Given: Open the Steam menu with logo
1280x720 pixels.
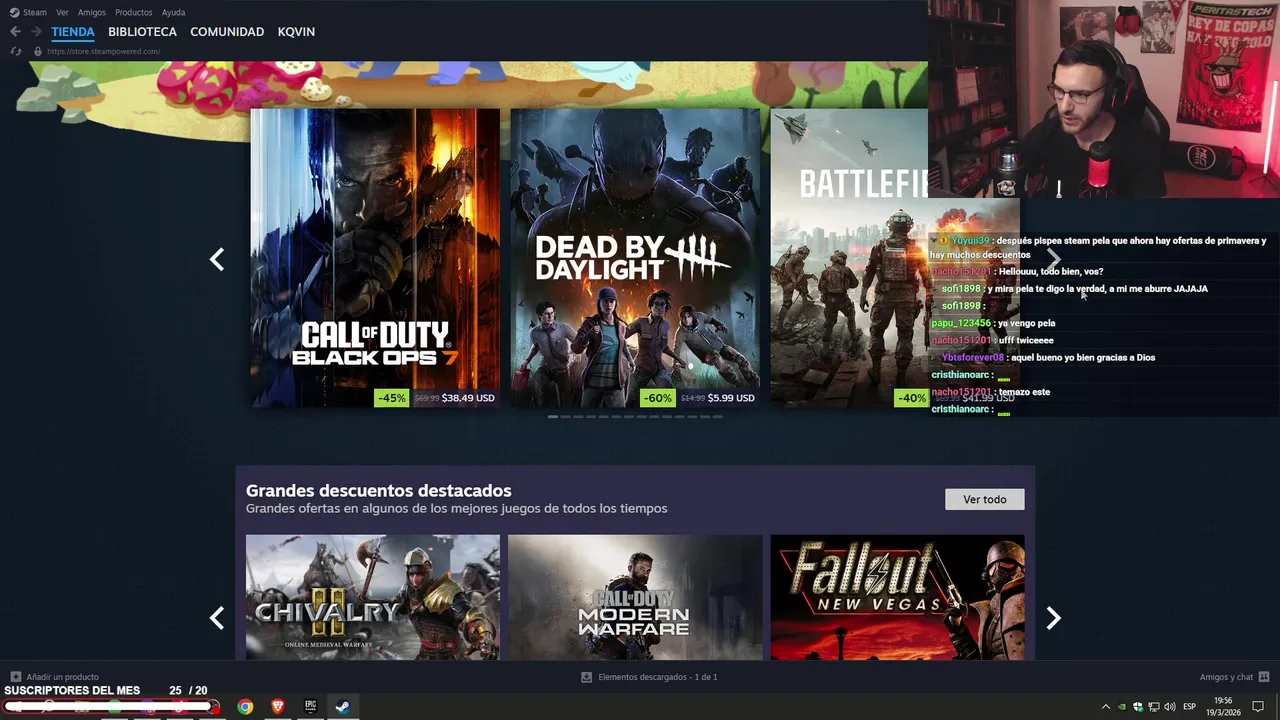Looking at the screenshot, I should [x=28, y=12].
